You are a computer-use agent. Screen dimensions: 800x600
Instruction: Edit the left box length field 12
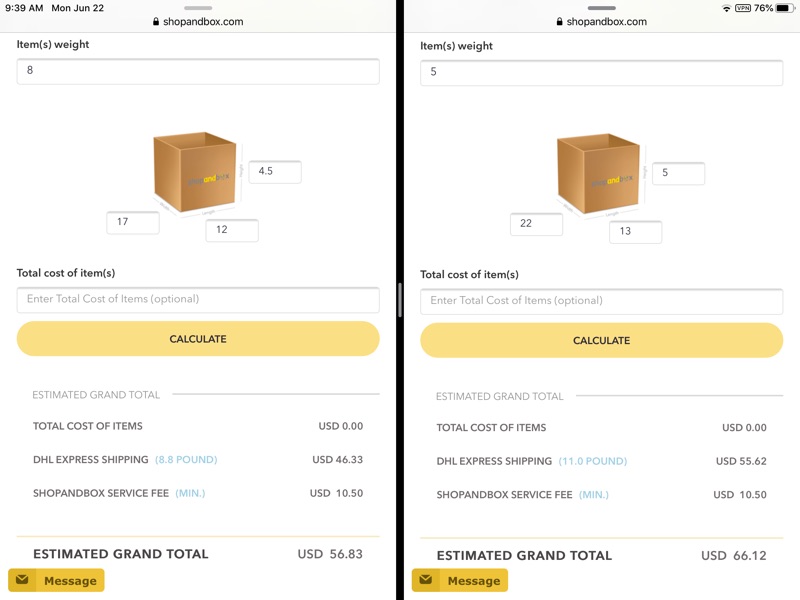(232, 230)
